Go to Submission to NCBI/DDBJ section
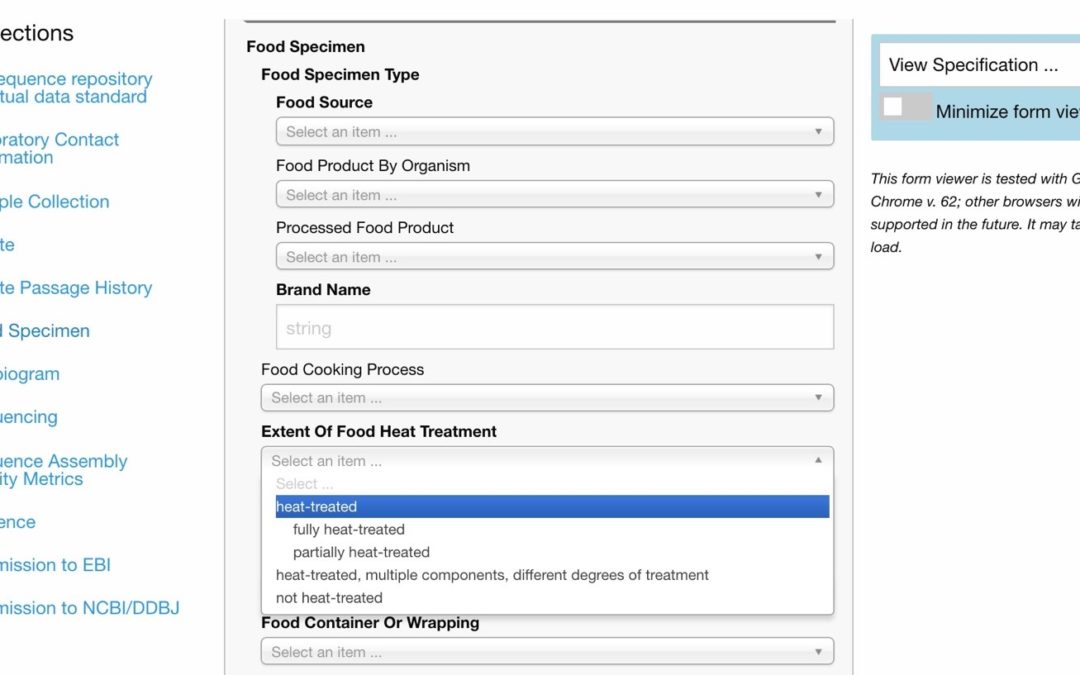Image resolution: width=1080 pixels, height=675 pixels. pyautogui.click(x=90, y=608)
